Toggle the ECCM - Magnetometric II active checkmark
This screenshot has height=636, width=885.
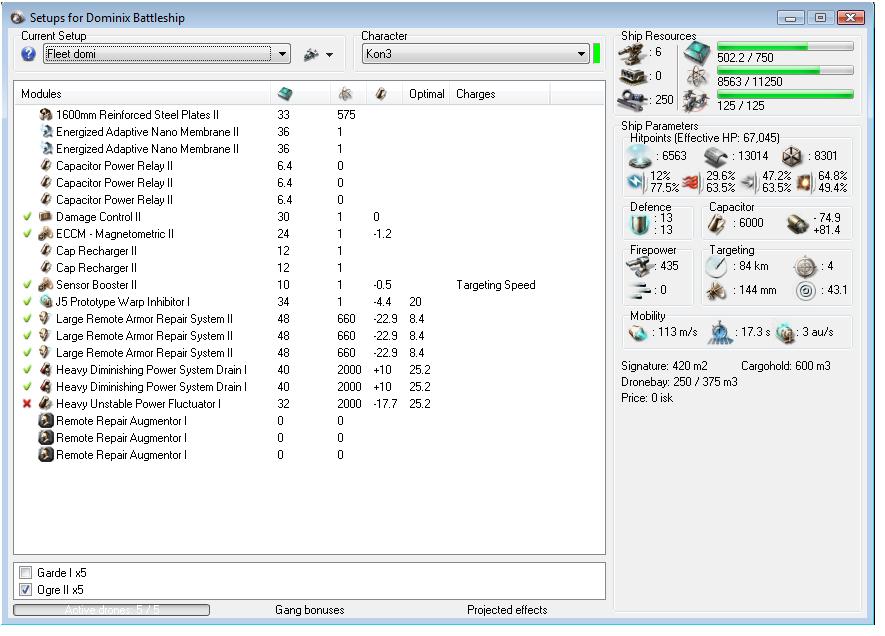[x=27, y=234]
